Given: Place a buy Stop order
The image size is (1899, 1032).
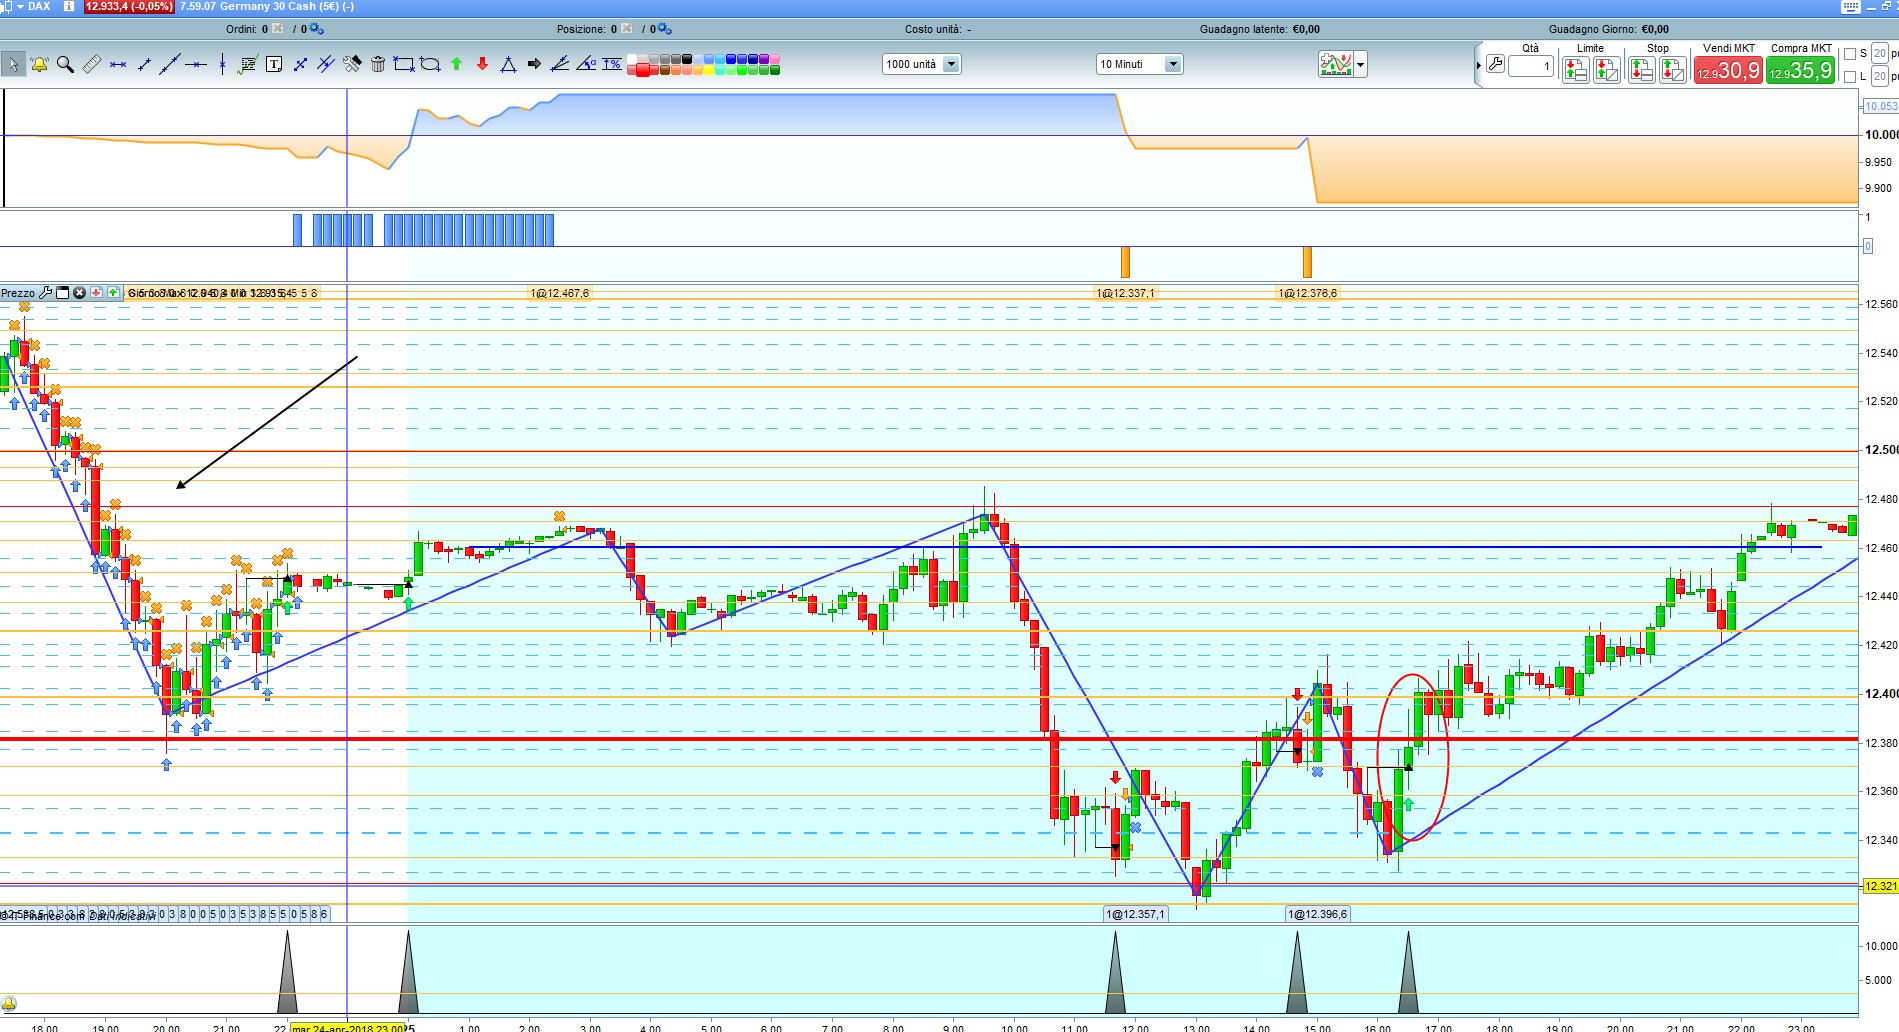Looking at the screenshot, I should click(x=1641, y=70).
